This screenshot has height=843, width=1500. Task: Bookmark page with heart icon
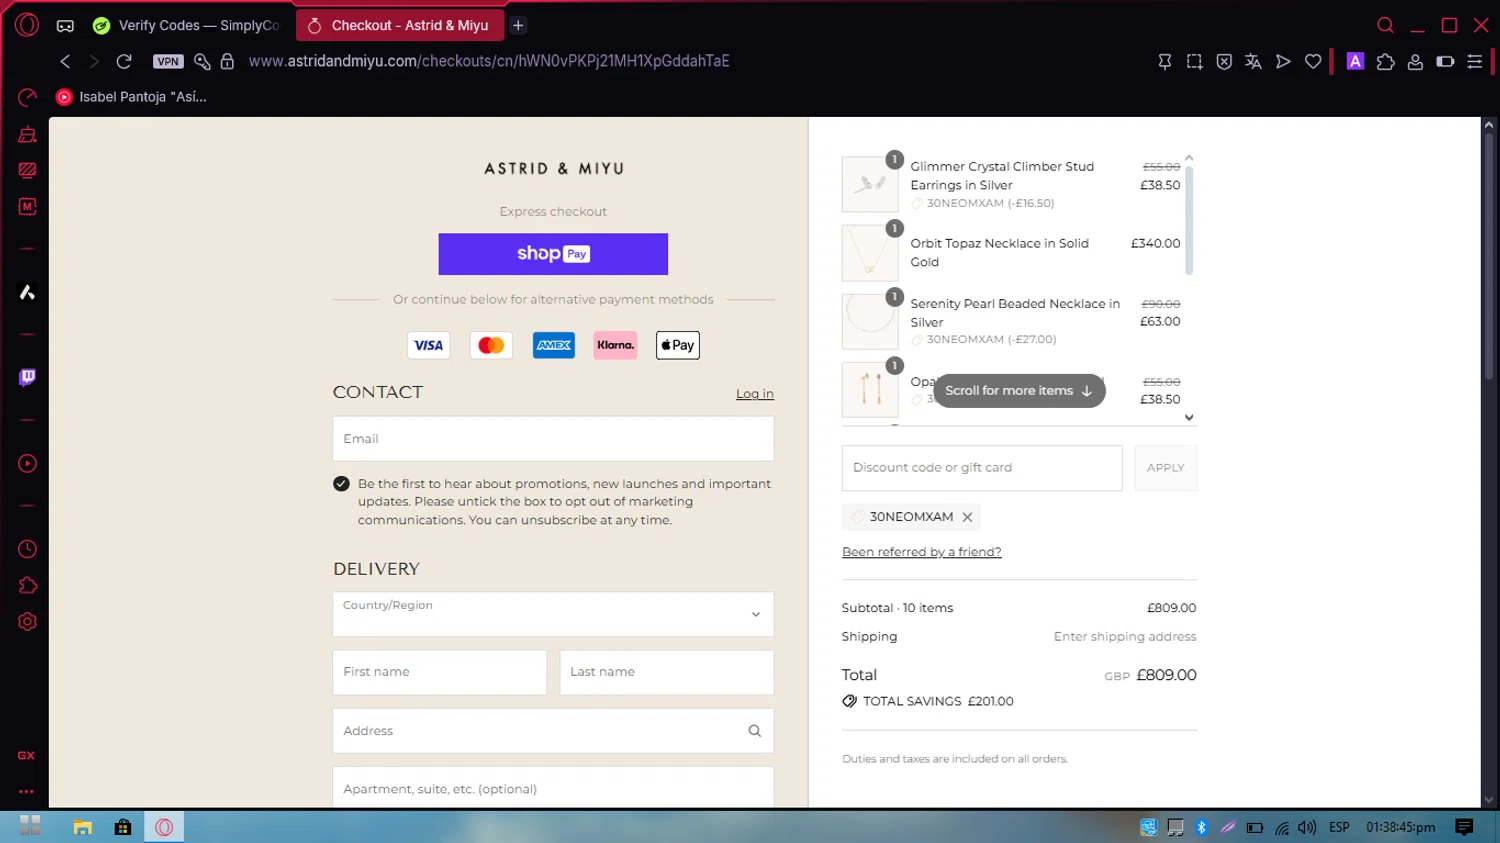1313,62
